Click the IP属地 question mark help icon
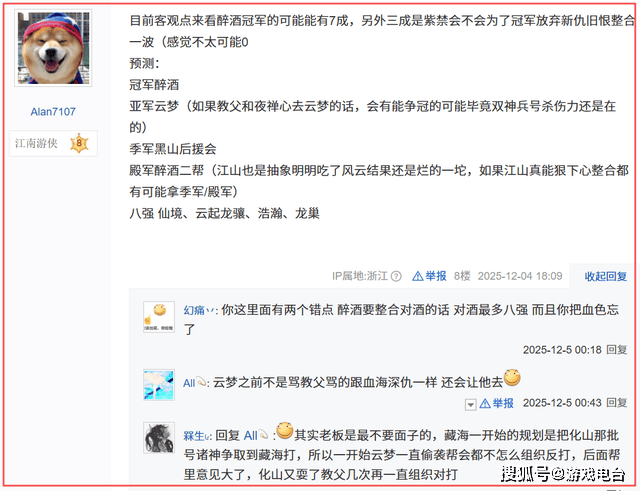The height and width of the screenshot is (491, 640). tap(396, 276)
